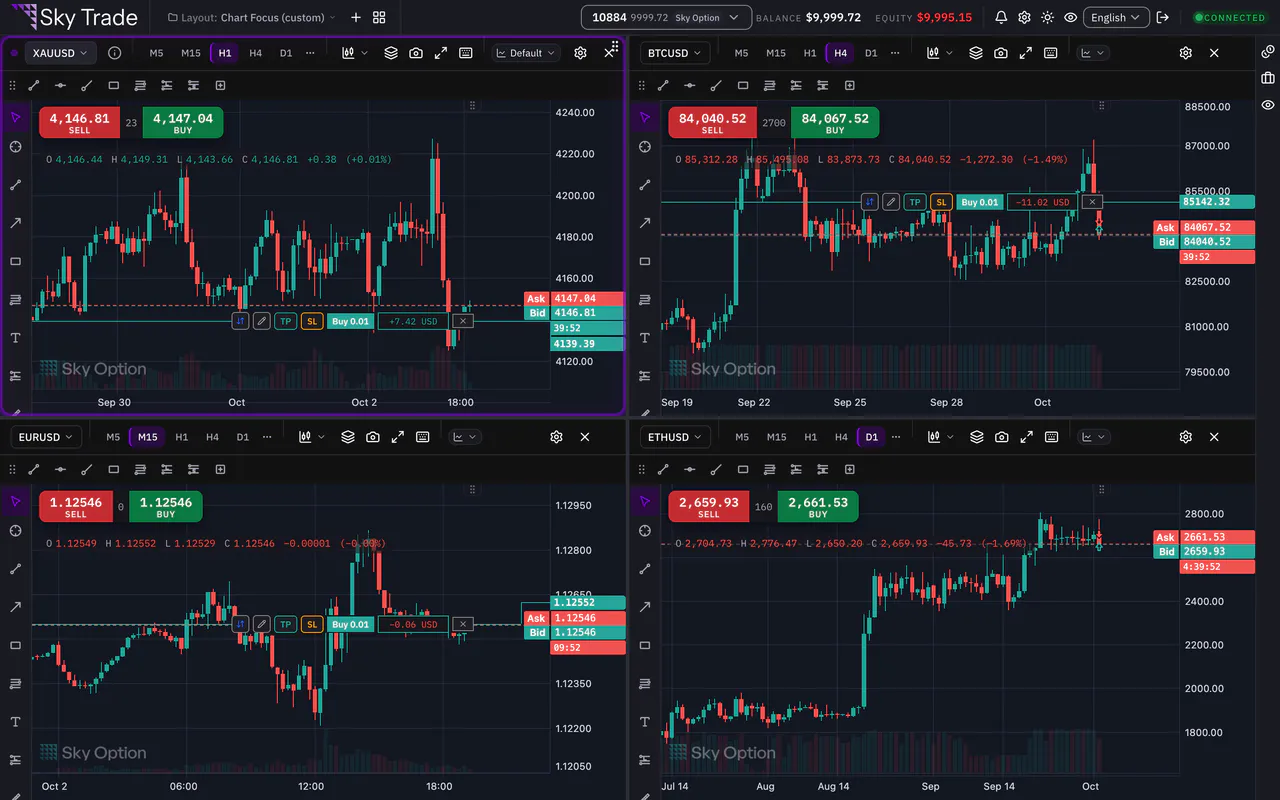Reverse XAUUSD position with arrows icon
The image size is (1280, 800).
click(240, 321)
